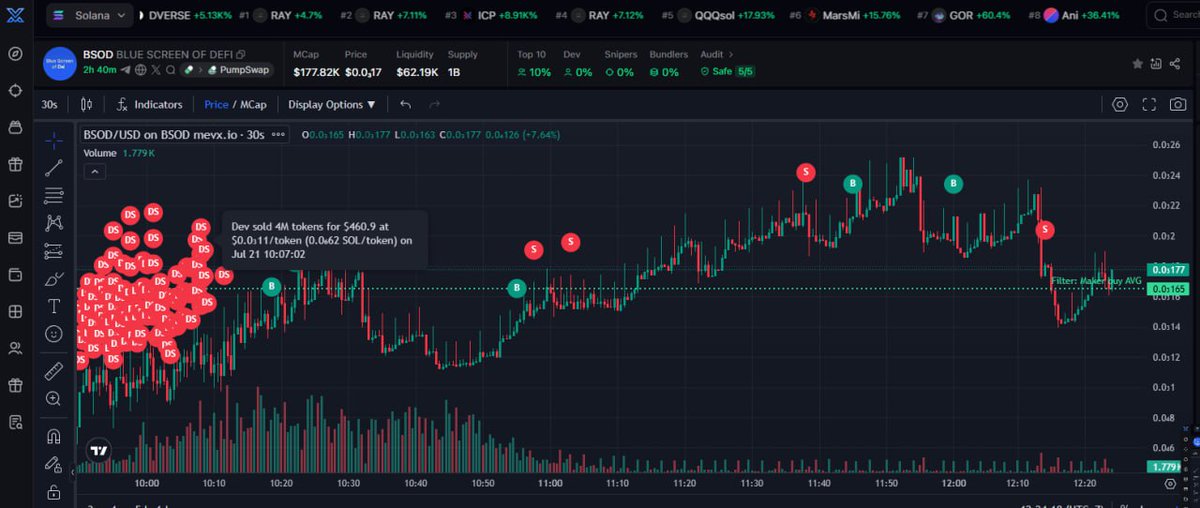The height and width of the screenshot is (508, 1200).
Task: Open the emoji icons tool
Action: (54, 334)
